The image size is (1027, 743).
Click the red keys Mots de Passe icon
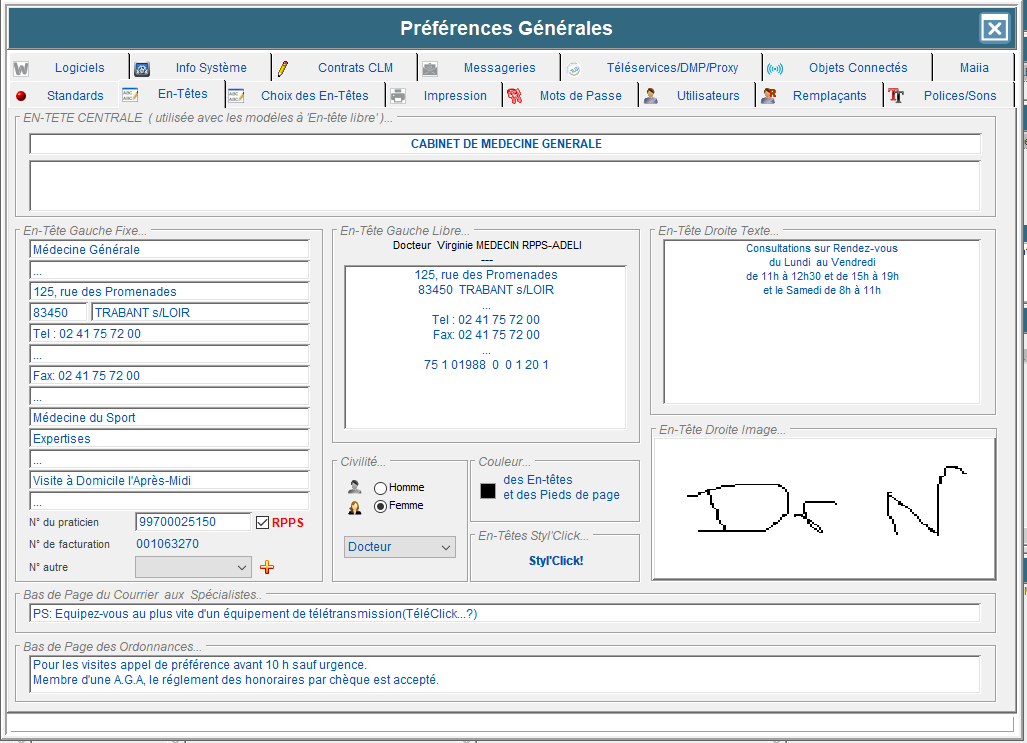coord(514,96)
